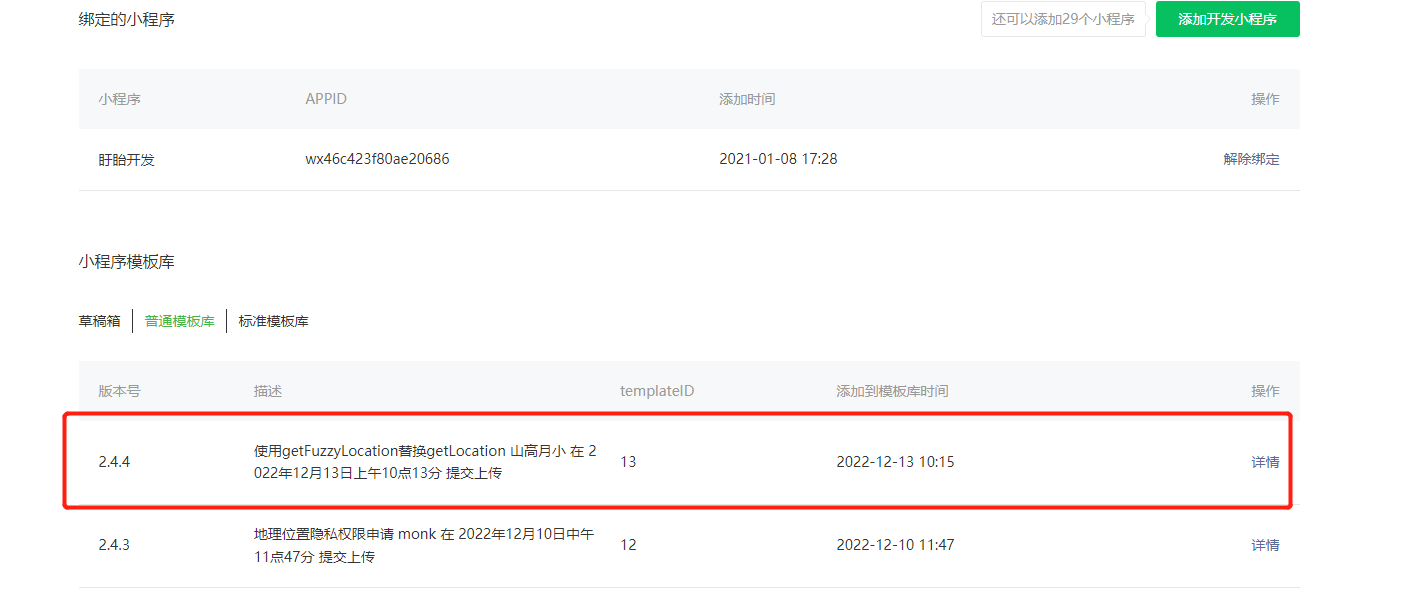Image resolution: width=1418 pixels, height=596 pixels.
Task: Click the 绑定的小程序 section heading
Action: click(x=127, y=19)
